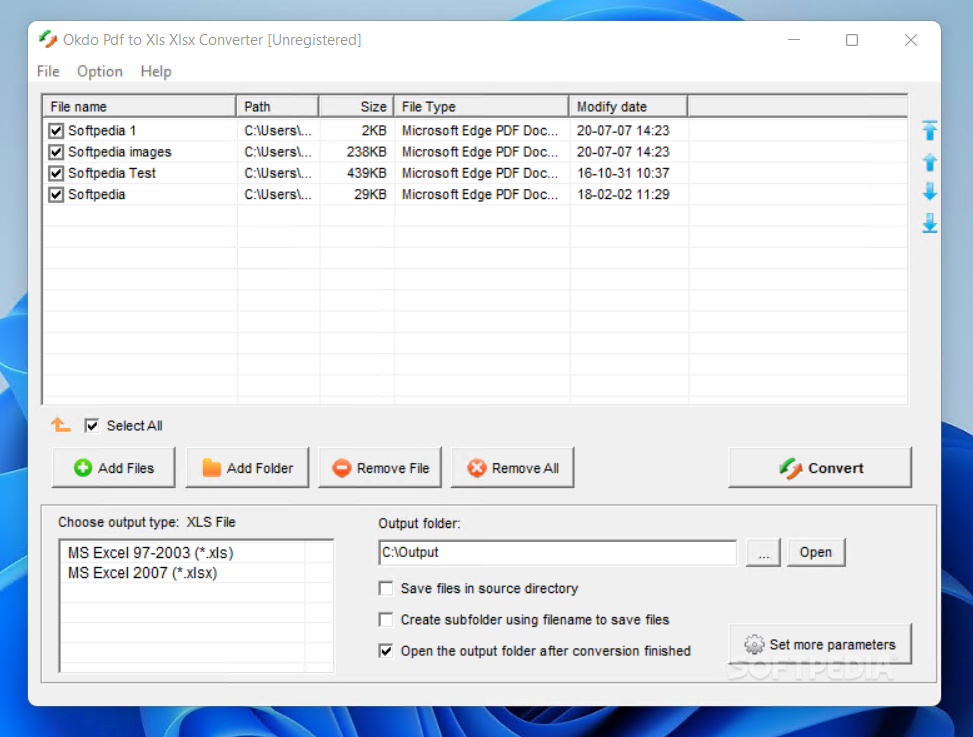Click the Output folder path field
The height and width of the screenshot is (737, 973).
click(x=557, y=552)
